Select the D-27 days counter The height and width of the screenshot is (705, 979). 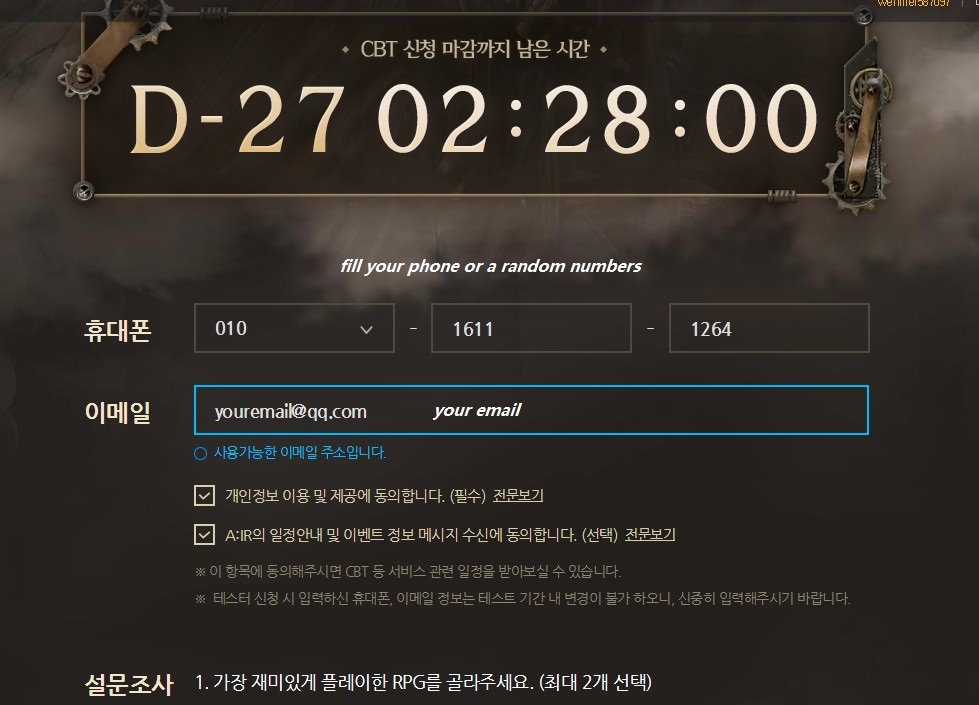coord(237,119)
